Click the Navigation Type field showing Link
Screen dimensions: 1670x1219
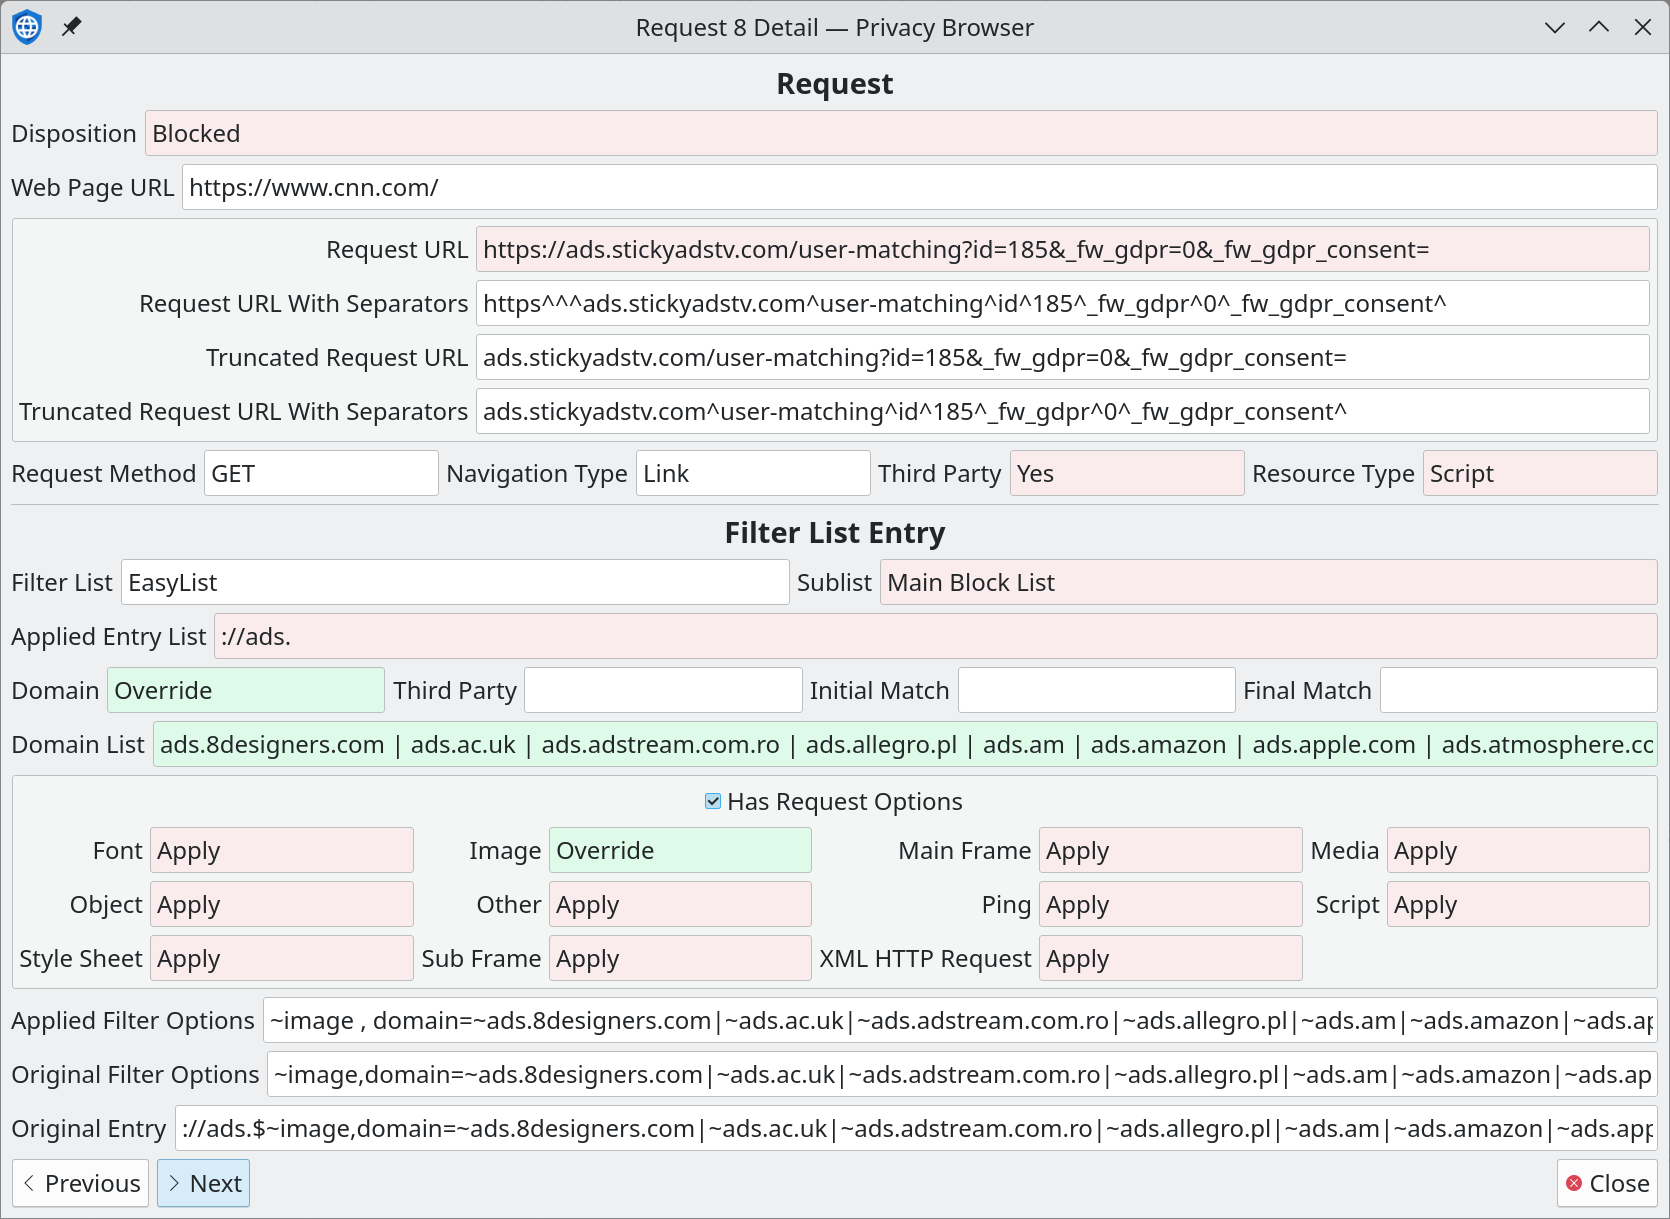pyautogui.click(x=753, y=473)
